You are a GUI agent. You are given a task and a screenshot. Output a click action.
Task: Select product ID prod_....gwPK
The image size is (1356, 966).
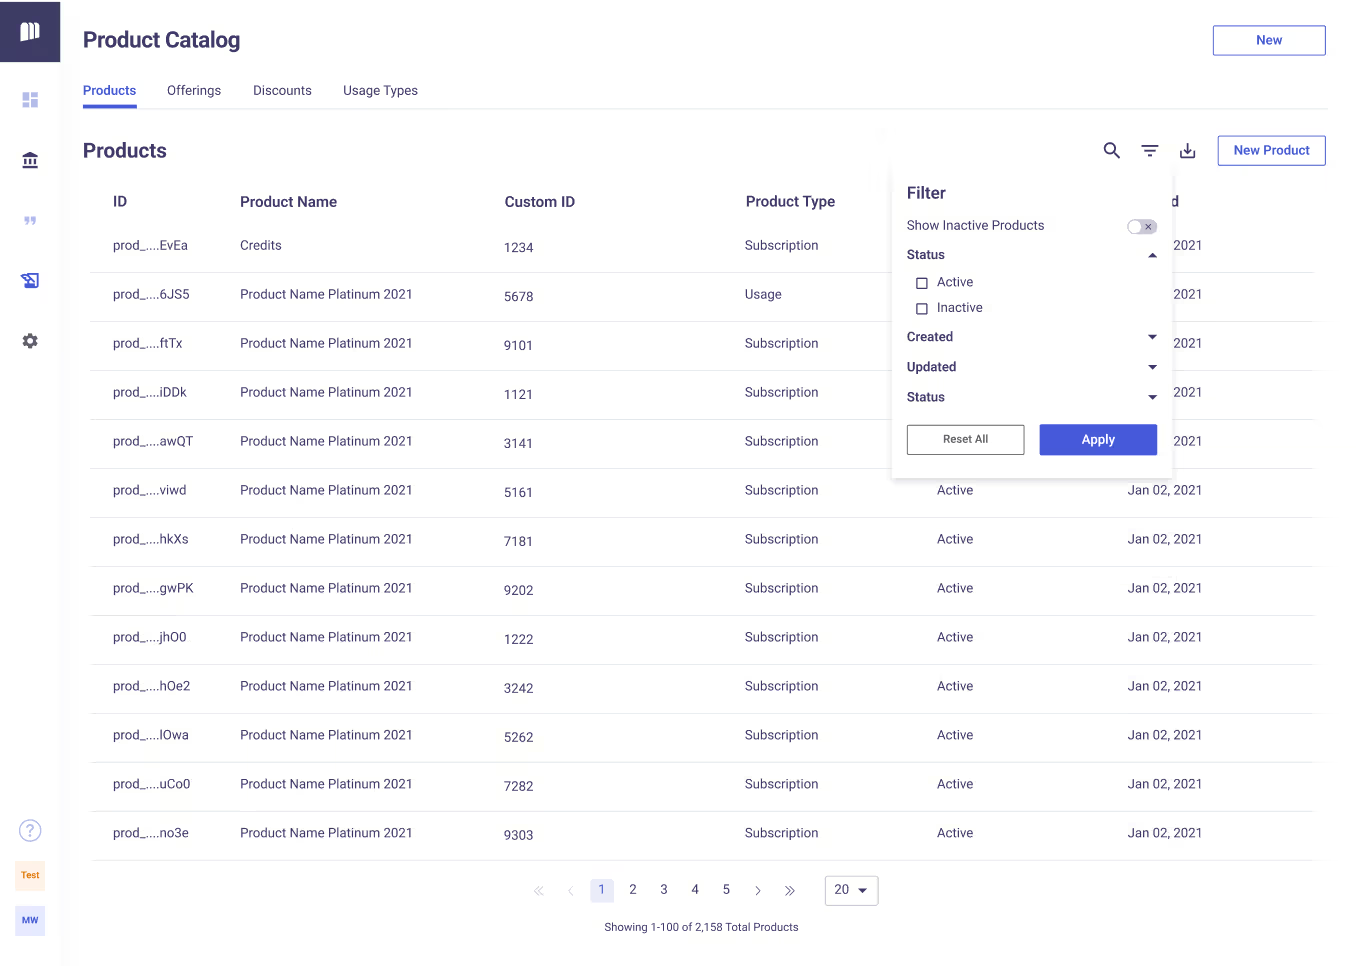(x=153, y=589)
